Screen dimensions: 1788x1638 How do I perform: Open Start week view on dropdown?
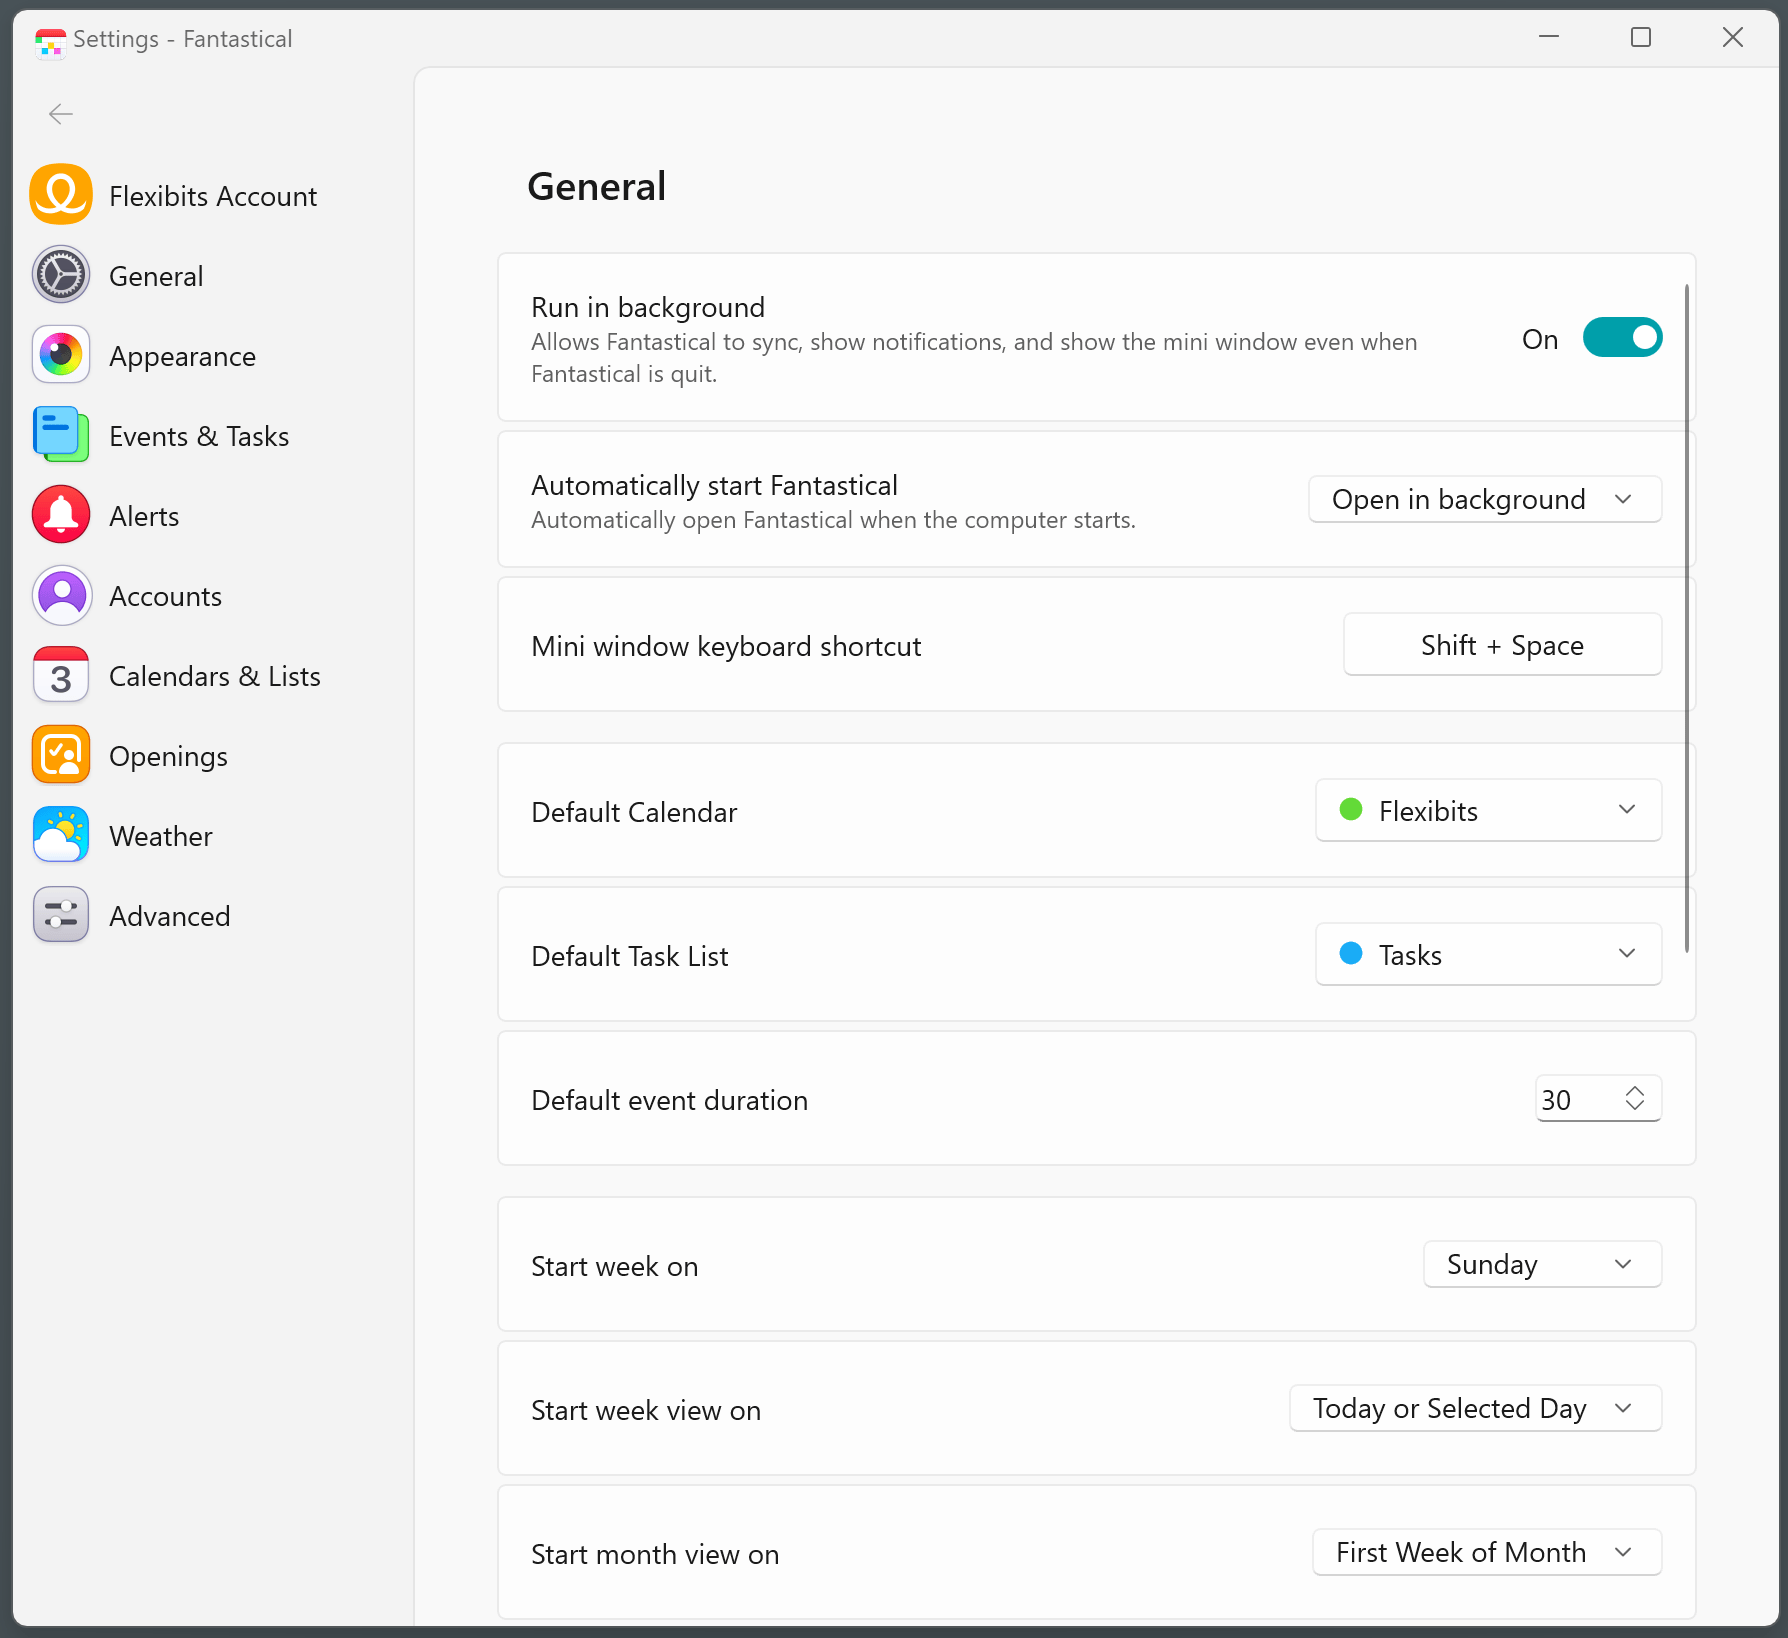click(x=1474, y=1409)
